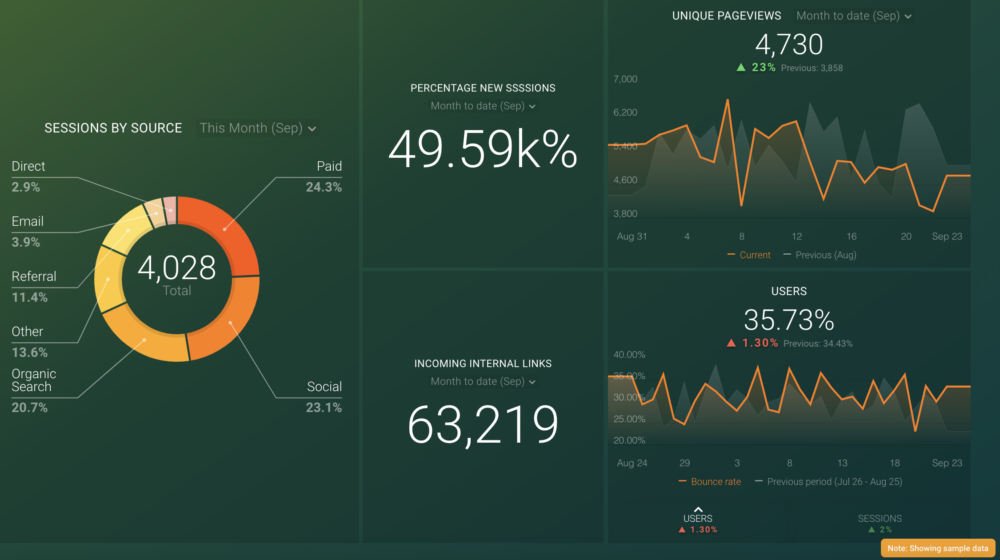The height and width of the screenshot is (560, 1000).
Task: Open the Unique Pageviews date range dropdown
Action: [853, 16]
